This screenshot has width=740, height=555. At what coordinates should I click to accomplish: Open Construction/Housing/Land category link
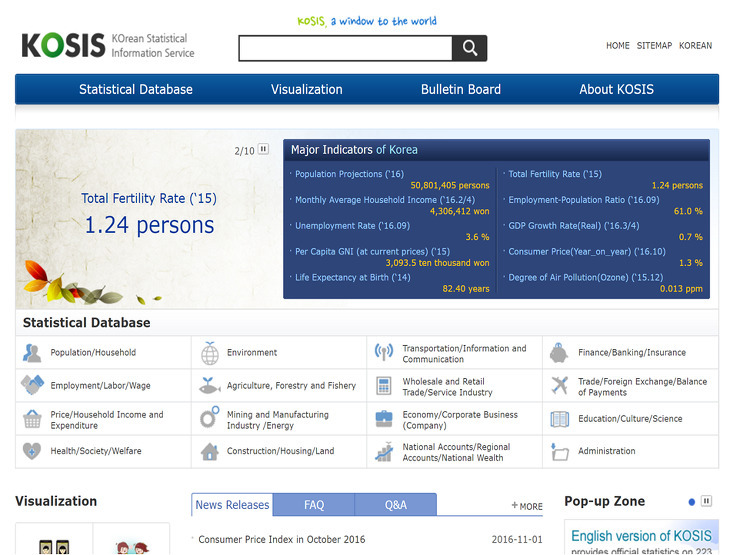click(x=280, y=451)
